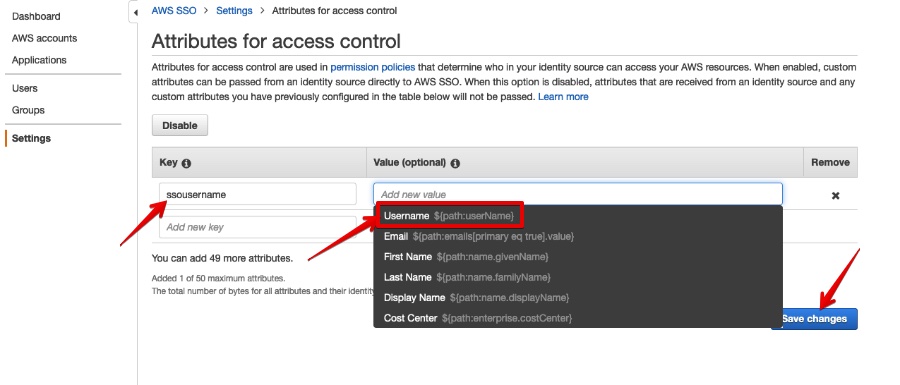Open Dashboard in the sidebar

[x=36, y=17]
